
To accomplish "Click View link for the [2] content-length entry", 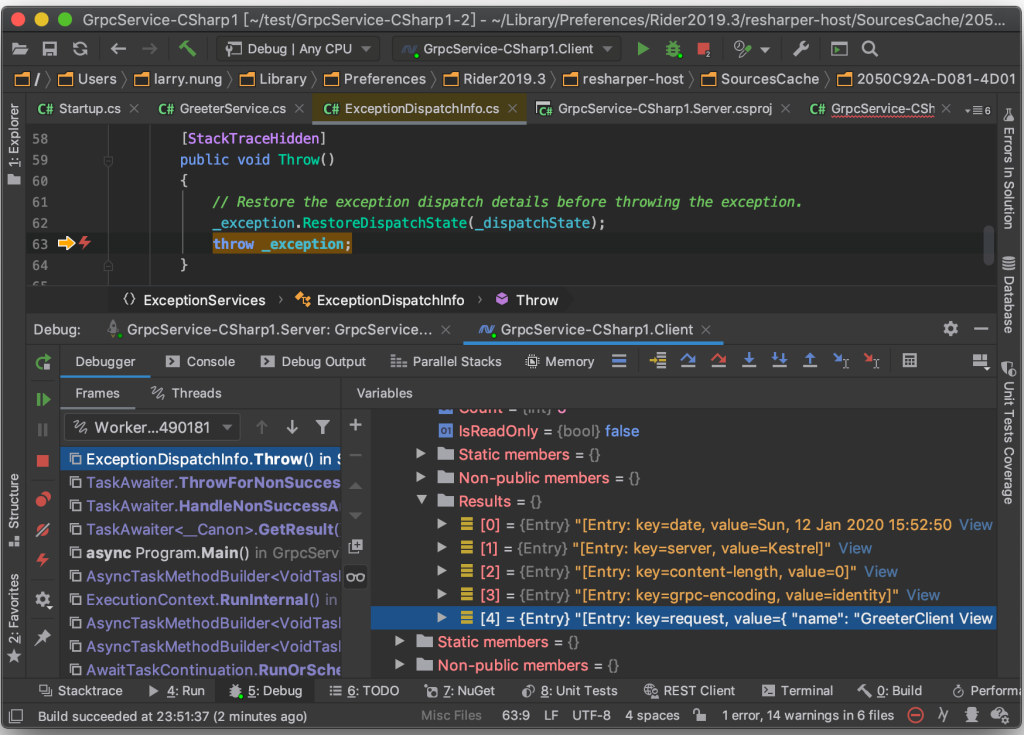I will tap(881, 572).
